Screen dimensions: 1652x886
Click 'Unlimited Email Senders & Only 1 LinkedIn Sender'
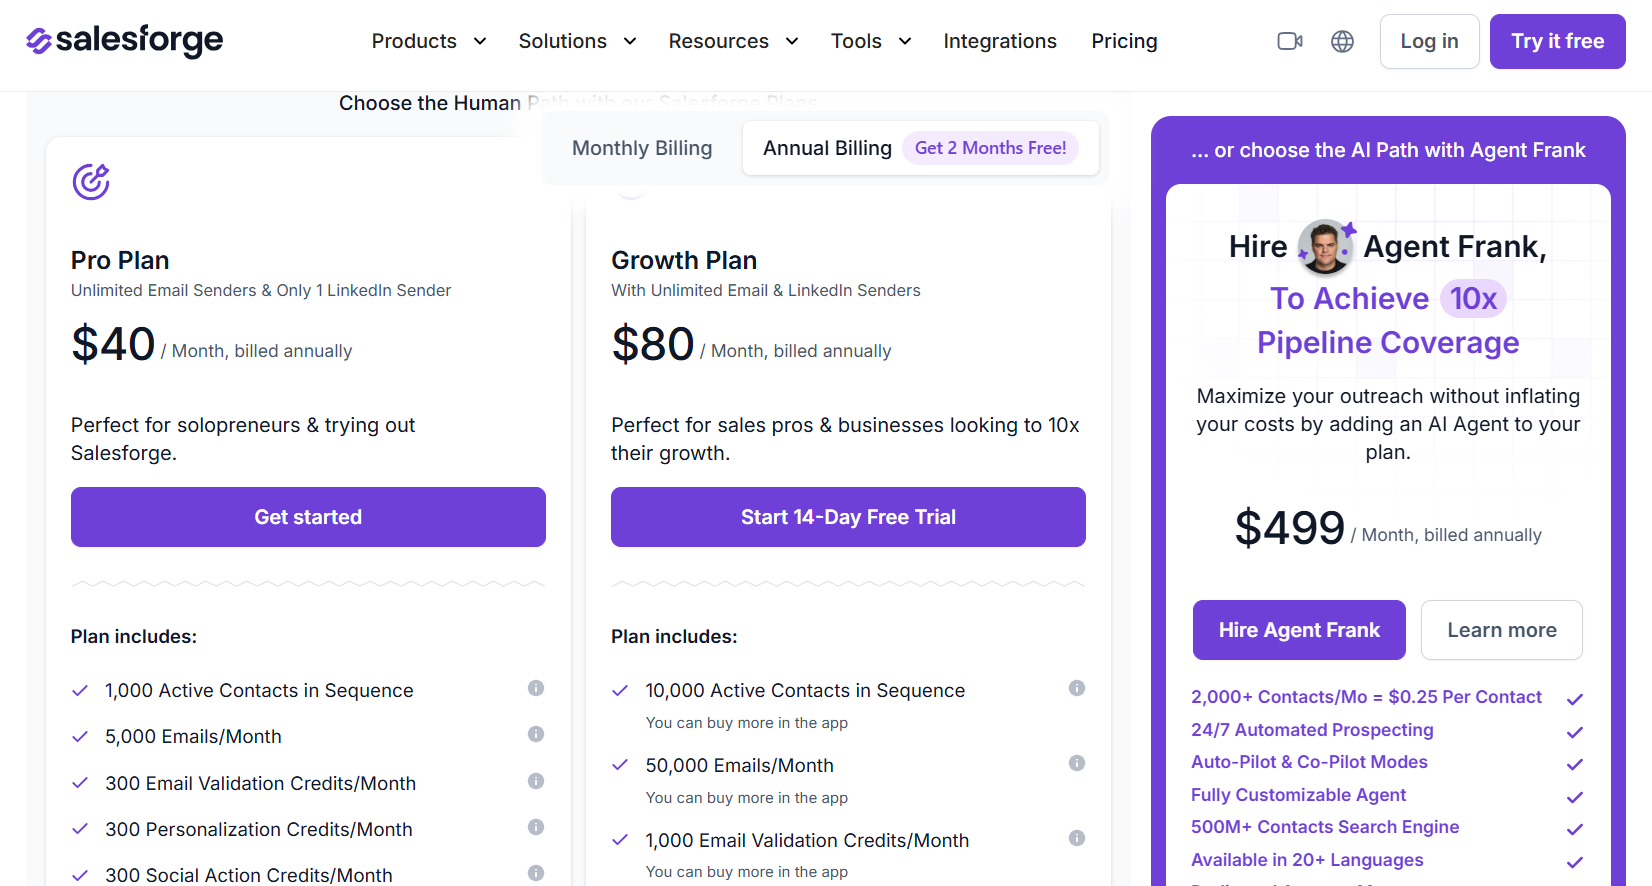click(x=261, y=290)
